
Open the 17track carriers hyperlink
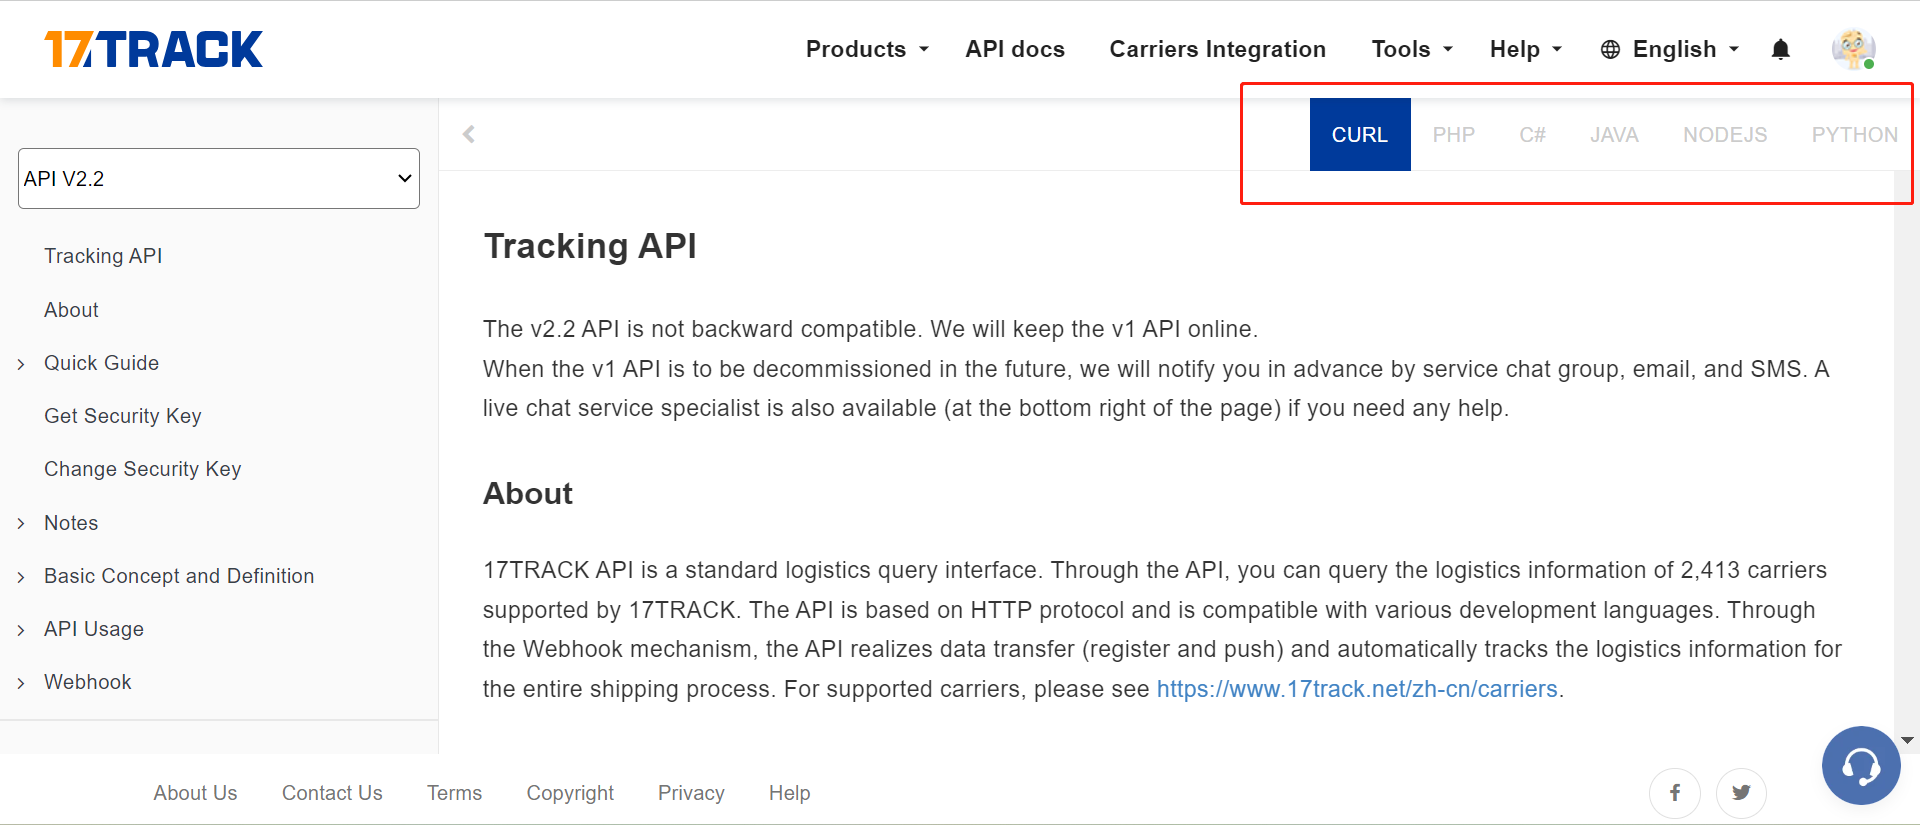tap(1357, 689)
